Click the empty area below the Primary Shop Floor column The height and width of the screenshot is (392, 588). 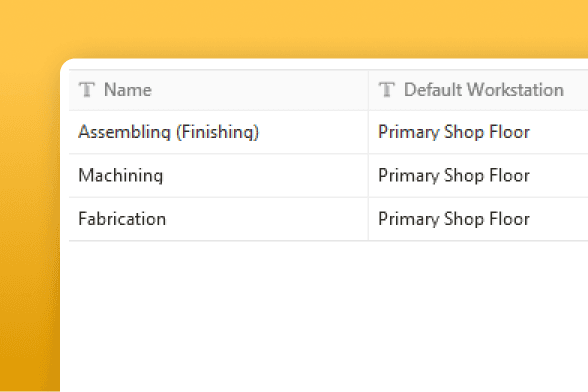pyautogui.click(x=478, y=315)
